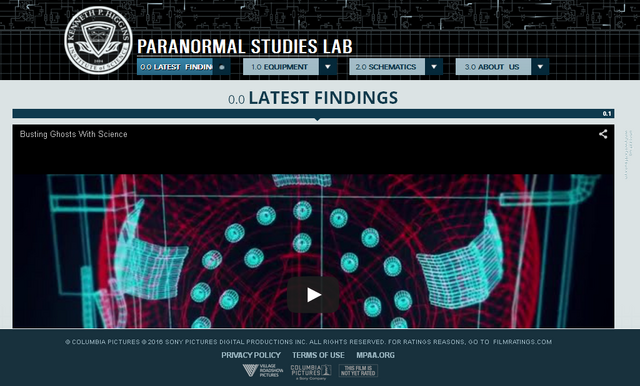Click the share icon on the video
The image size is (640, 386).
point(603,134)
